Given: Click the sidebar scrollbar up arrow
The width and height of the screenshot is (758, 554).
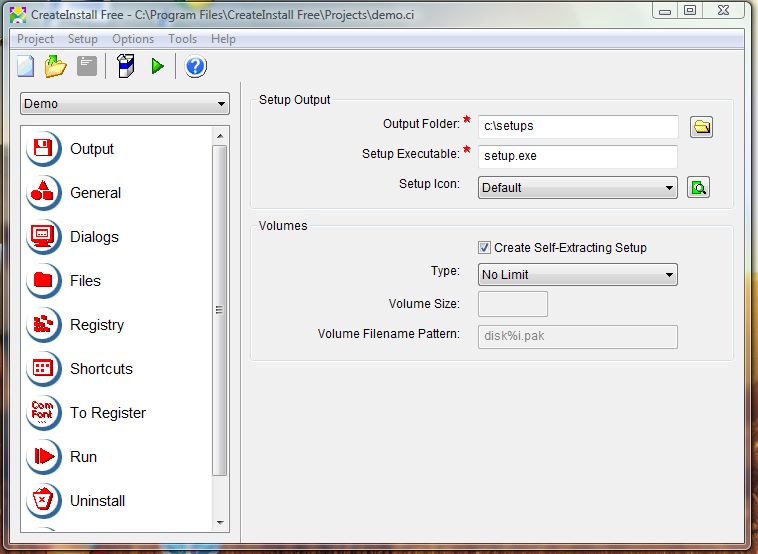Looking at the screenshot, I should coord(220,136).
